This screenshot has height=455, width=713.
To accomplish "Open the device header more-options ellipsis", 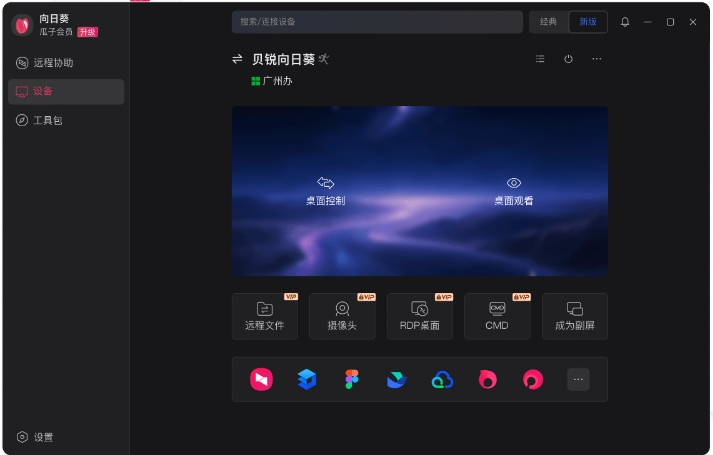I will click(597, 59).
